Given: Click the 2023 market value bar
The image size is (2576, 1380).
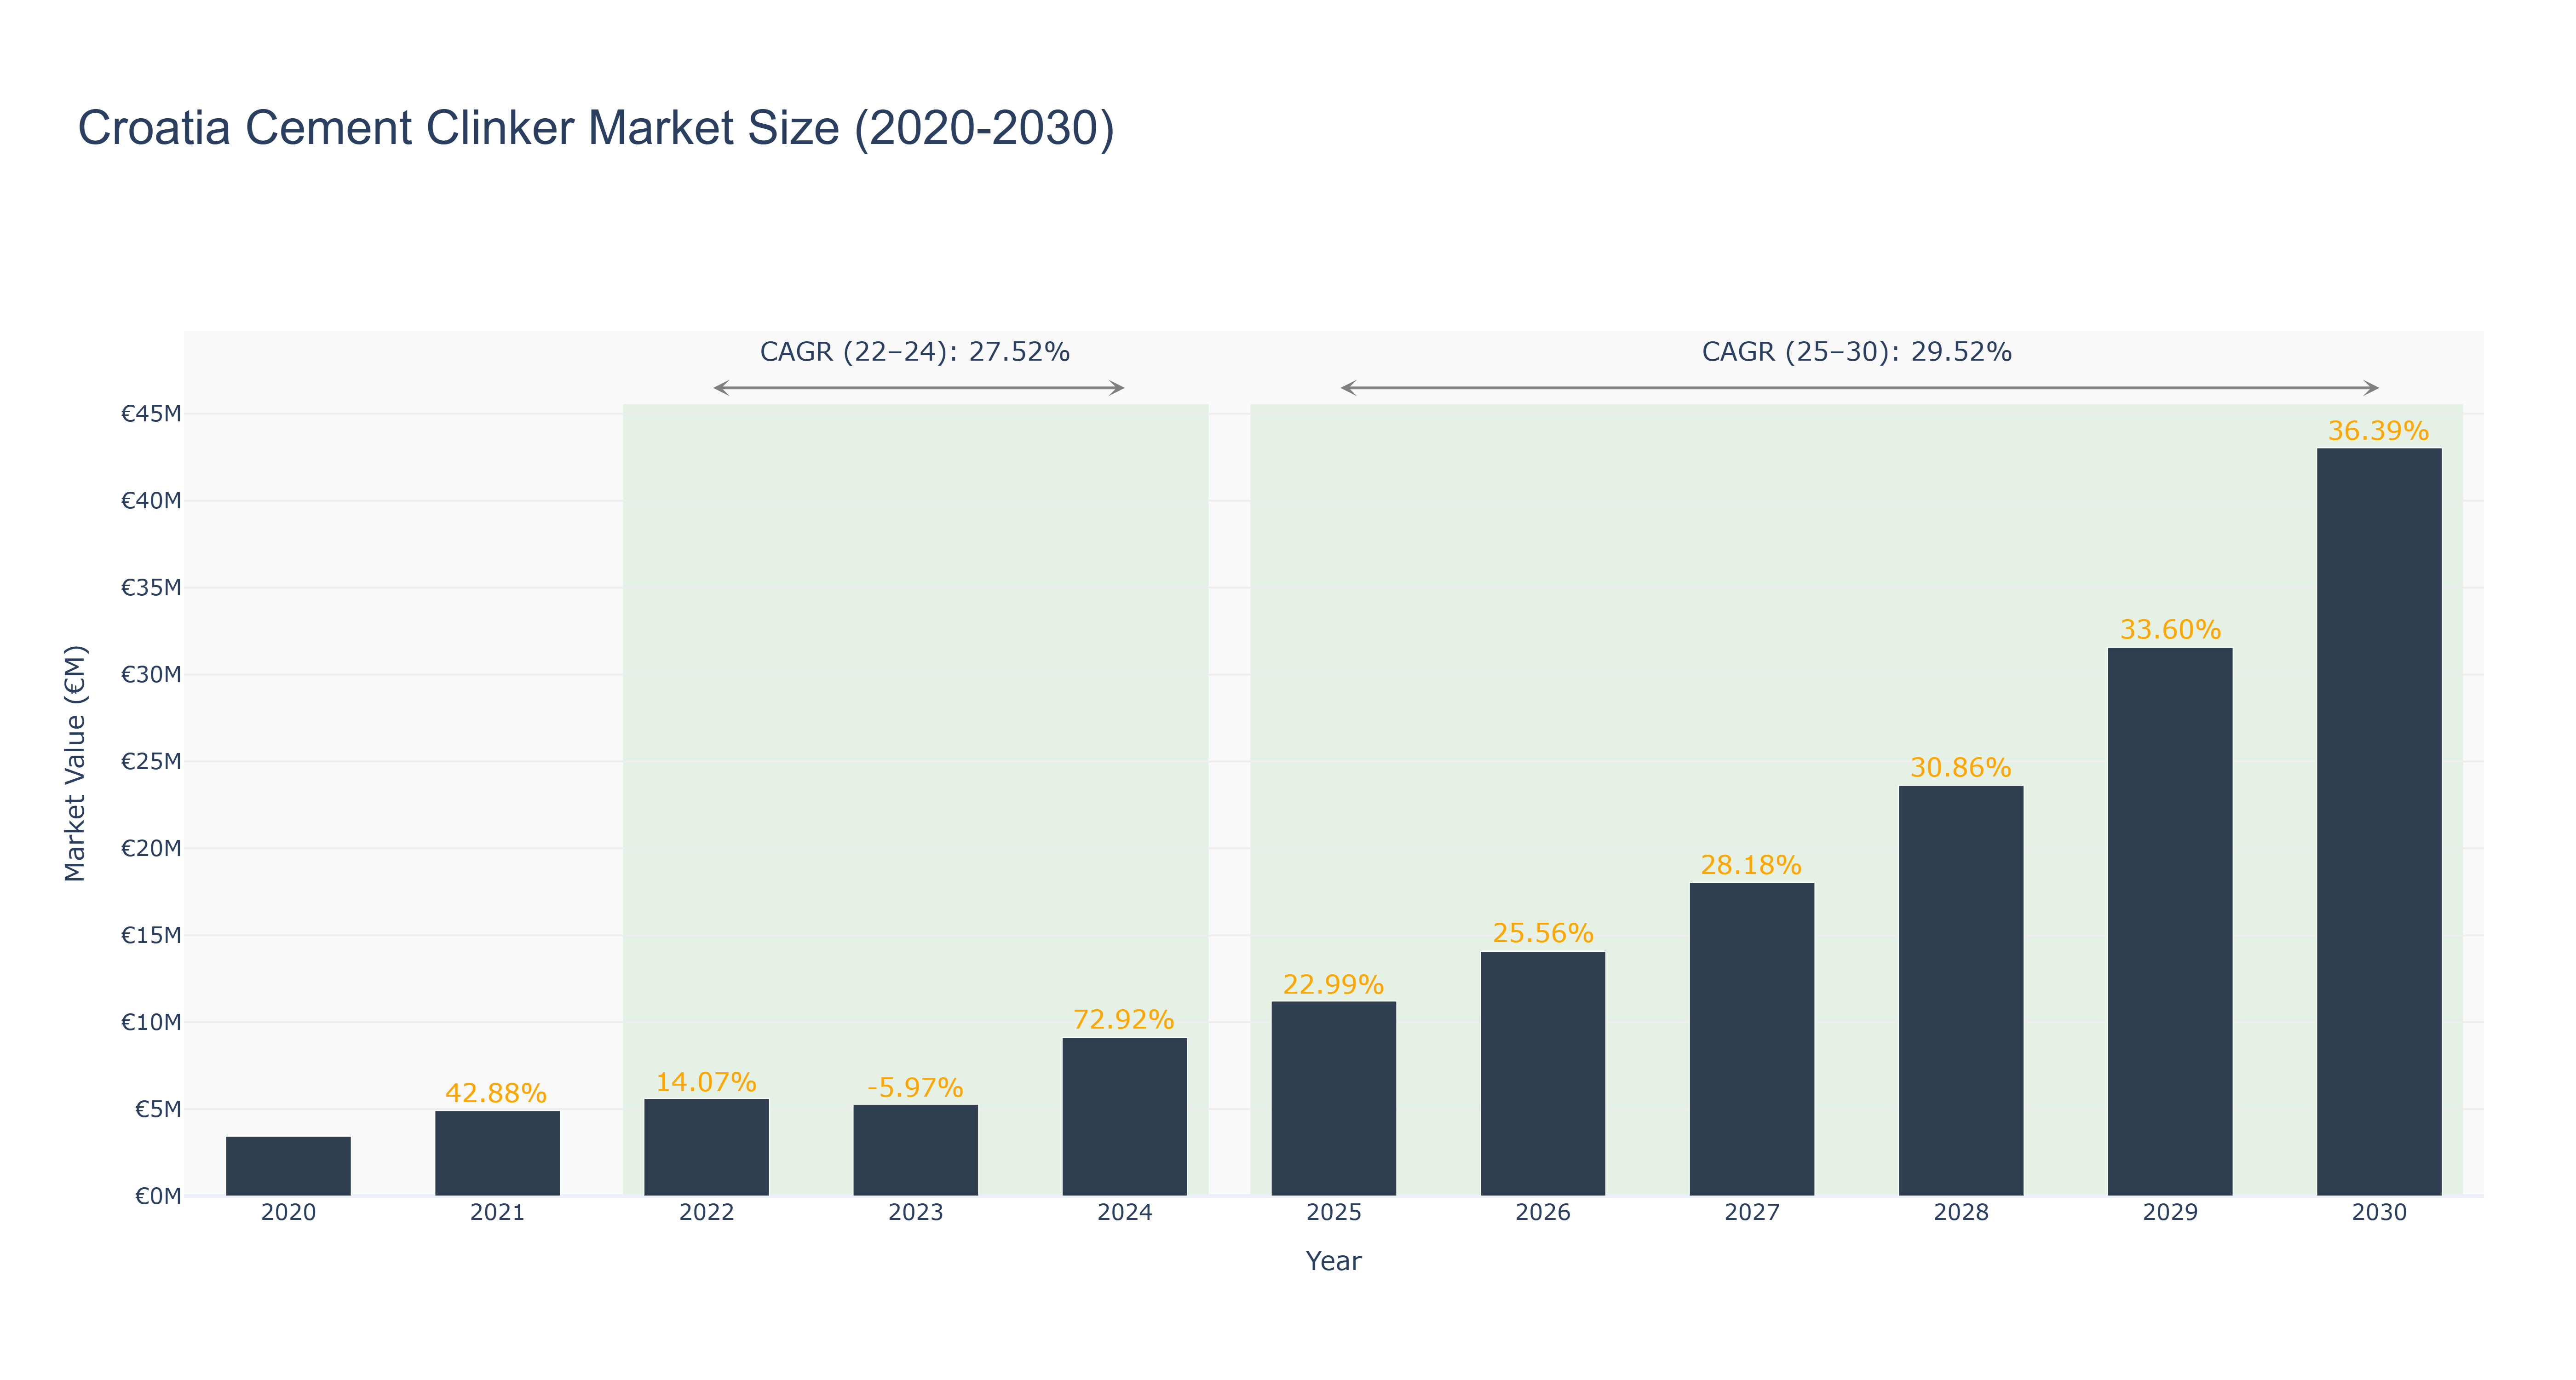Looking at the screenshot, I should pos(916,1150).
